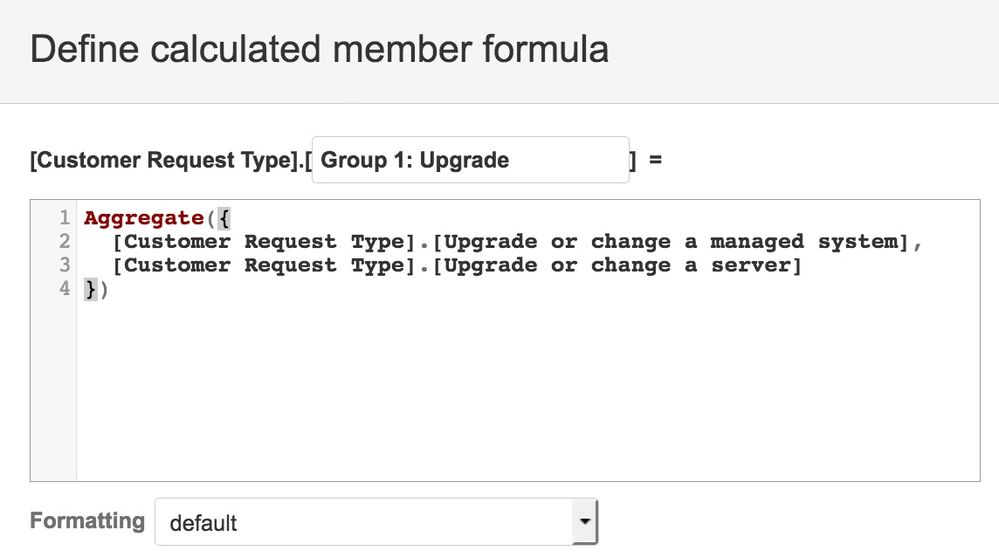Click line number 2 in gutter
This screenshot has width=999, height=557.
click(64, 242)
